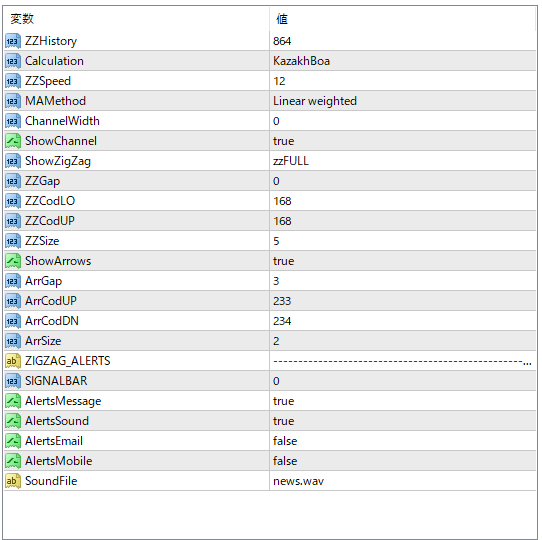The width and height of the screenshot is (542, 540).
Task: Select the ZIGZAG_ALERTS variable name
Action: click(x=68, y=361)
